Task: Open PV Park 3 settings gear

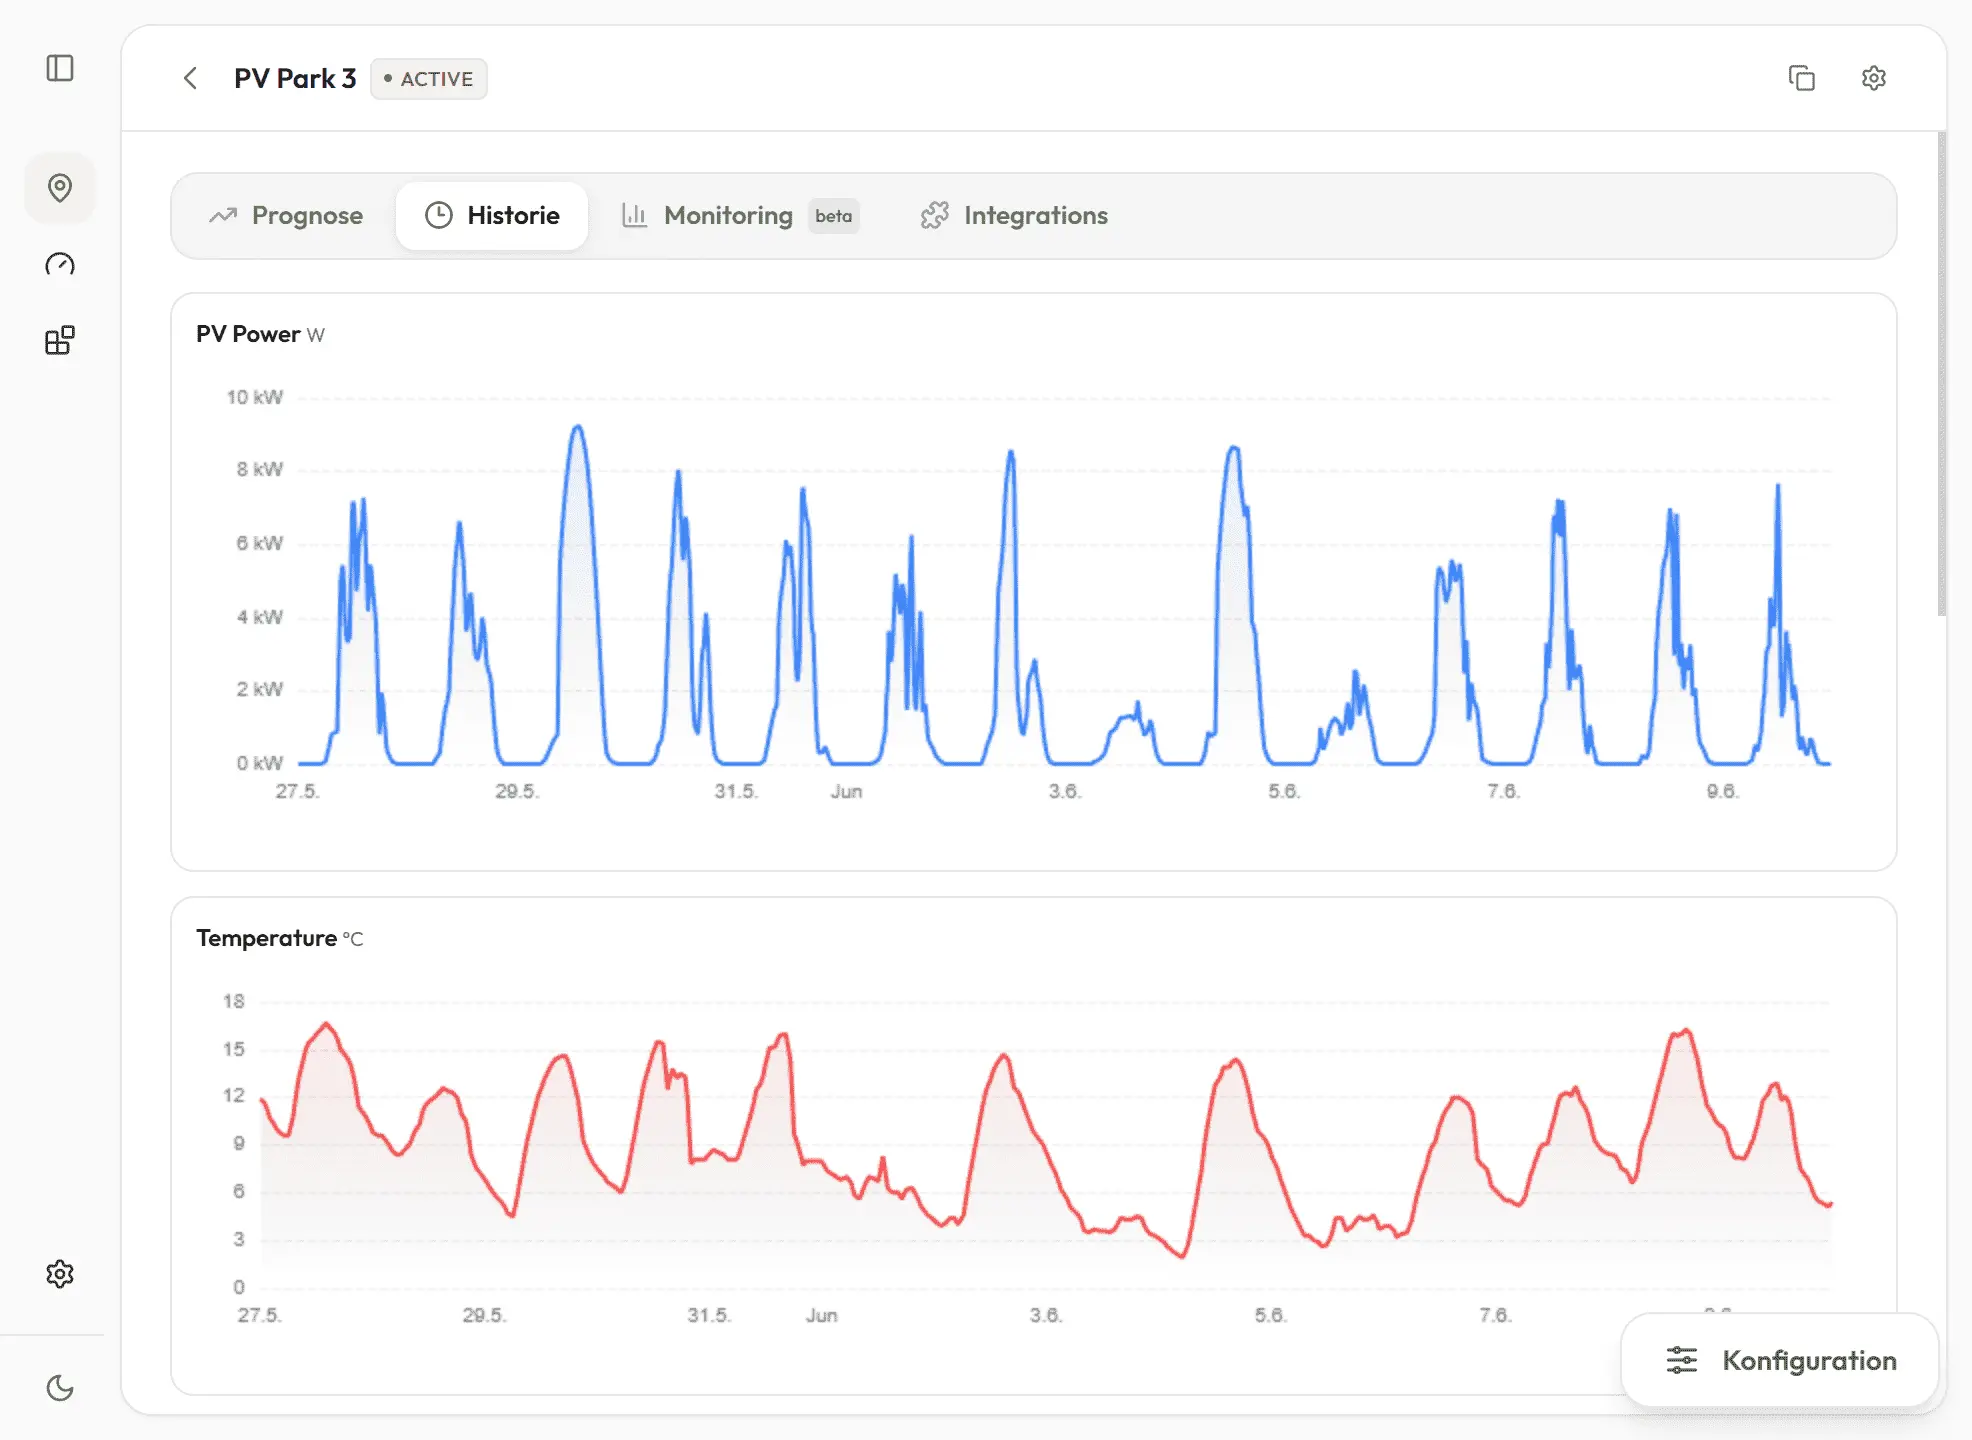Action: coord(1873,78)
